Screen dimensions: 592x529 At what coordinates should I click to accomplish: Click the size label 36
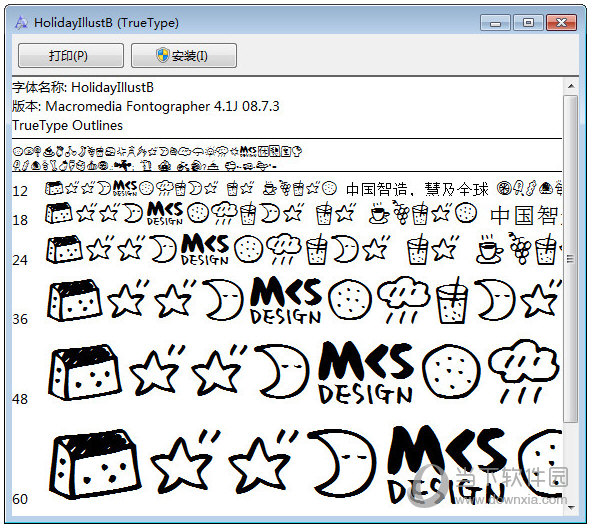tap(20, 319)
